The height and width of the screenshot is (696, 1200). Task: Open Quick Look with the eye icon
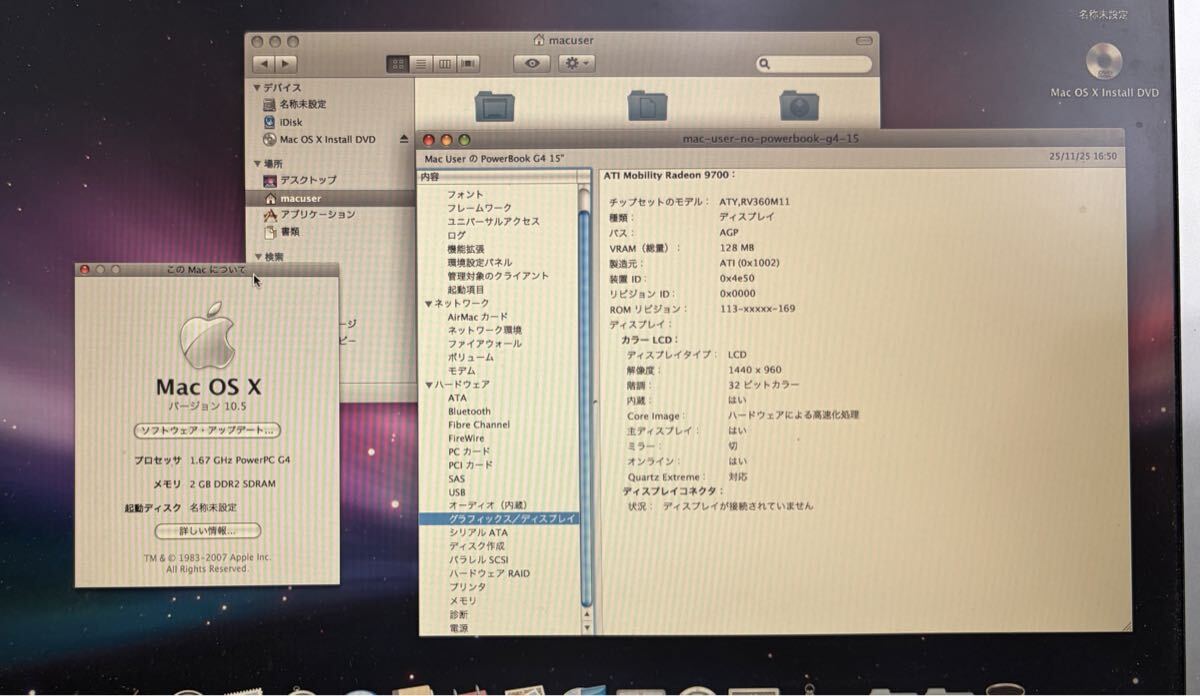pos(531,63)
